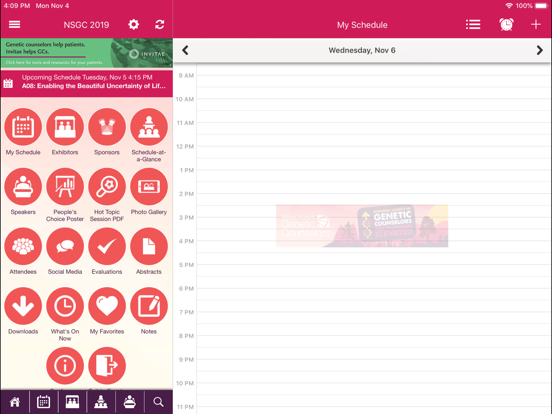Open People's Choice Poster icon

coord(65,187)
